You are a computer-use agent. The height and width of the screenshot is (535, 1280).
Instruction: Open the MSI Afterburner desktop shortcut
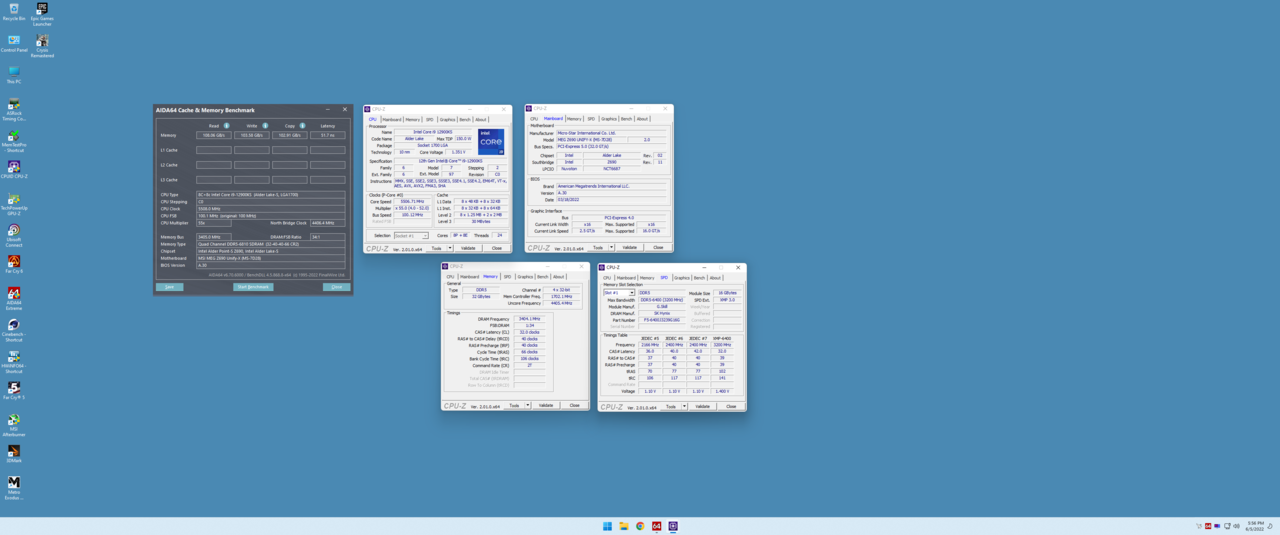tap(14, 421)
